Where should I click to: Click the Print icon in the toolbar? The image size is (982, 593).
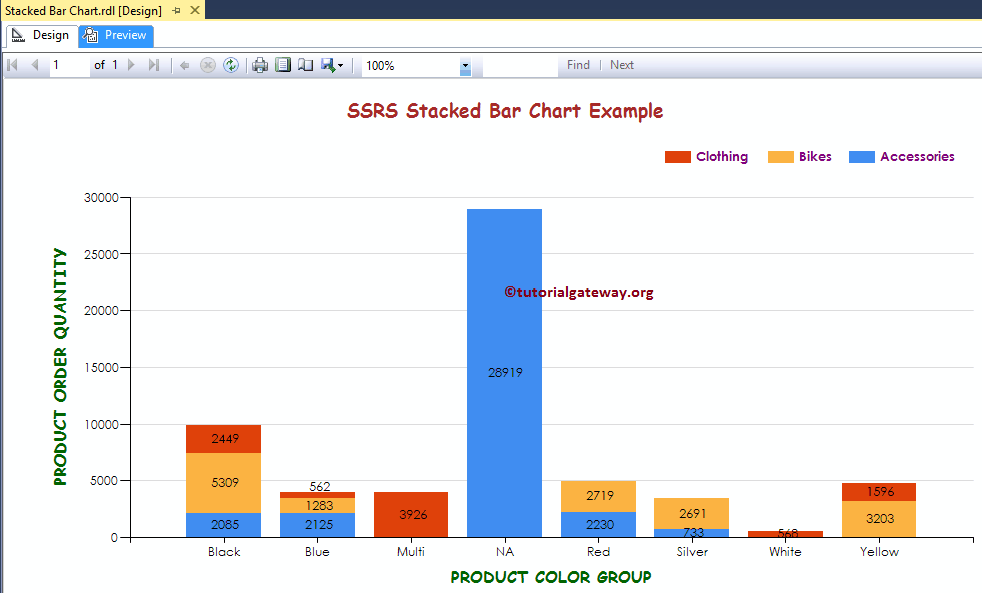(260, 64)
